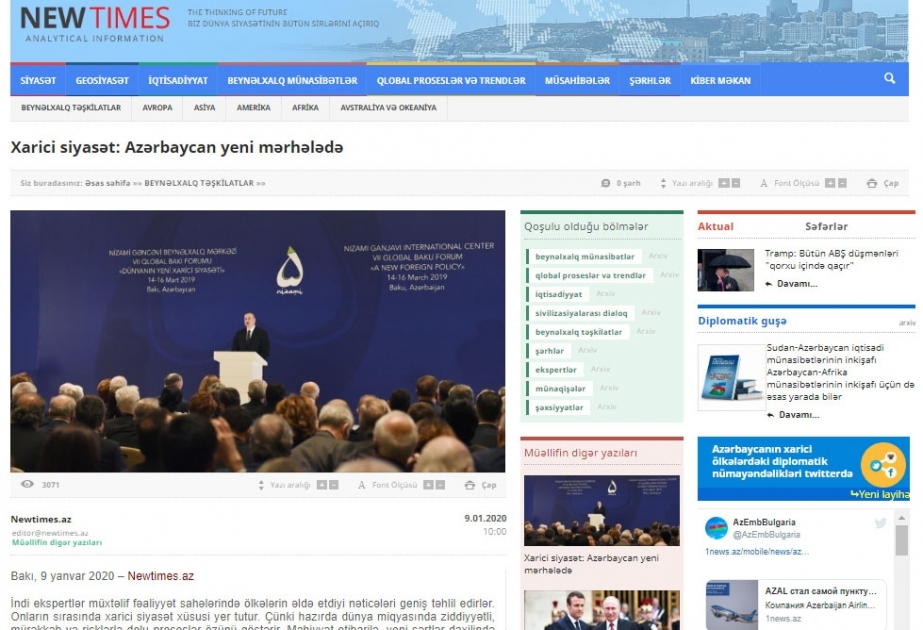This screenshot has height=630, width=923.
Task: Click the printer icon in the breadcrumb toolbar
Action: click(872, 183)
